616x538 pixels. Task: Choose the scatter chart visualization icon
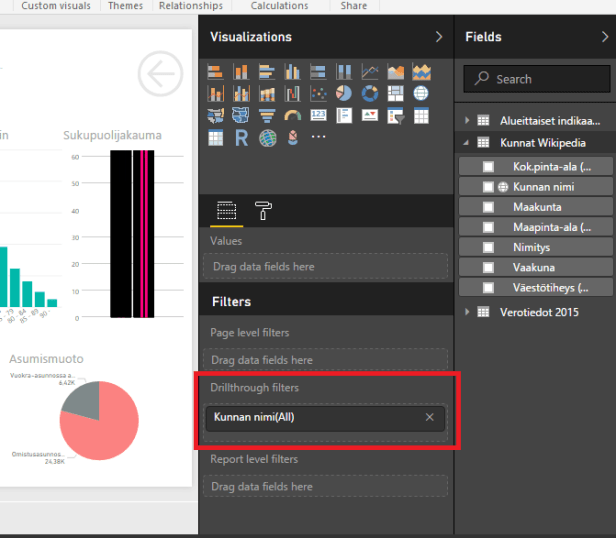[319, 93]
